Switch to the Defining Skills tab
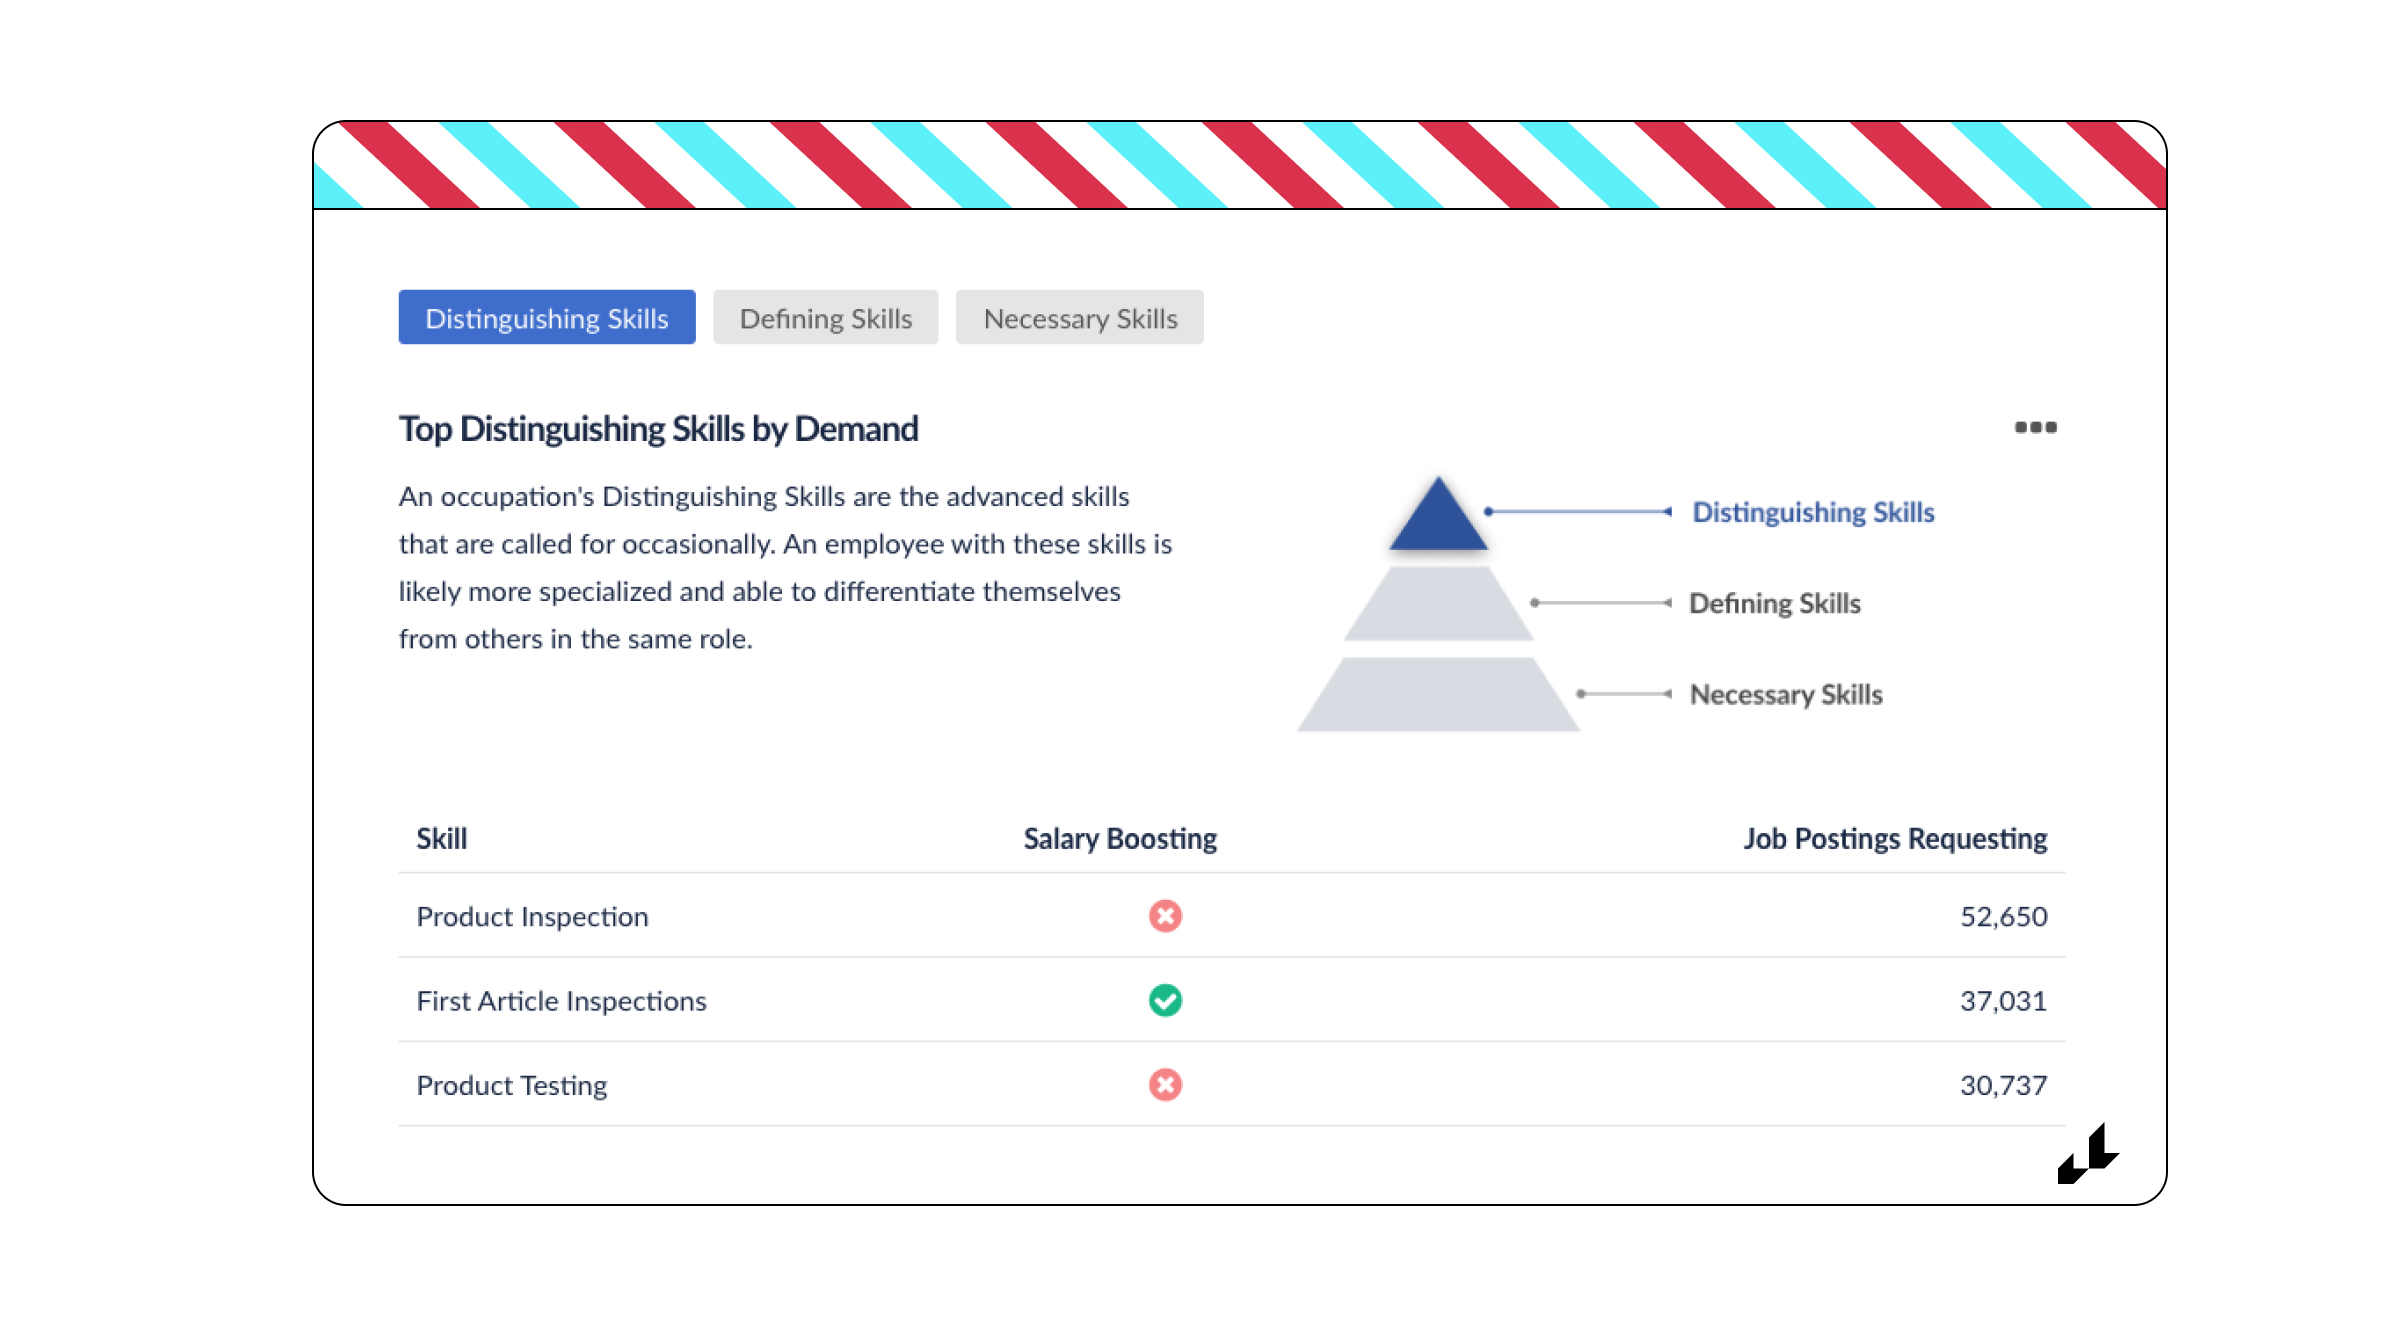The height and width of the screenshot is (1328, 2400). [x=826, y=318]
